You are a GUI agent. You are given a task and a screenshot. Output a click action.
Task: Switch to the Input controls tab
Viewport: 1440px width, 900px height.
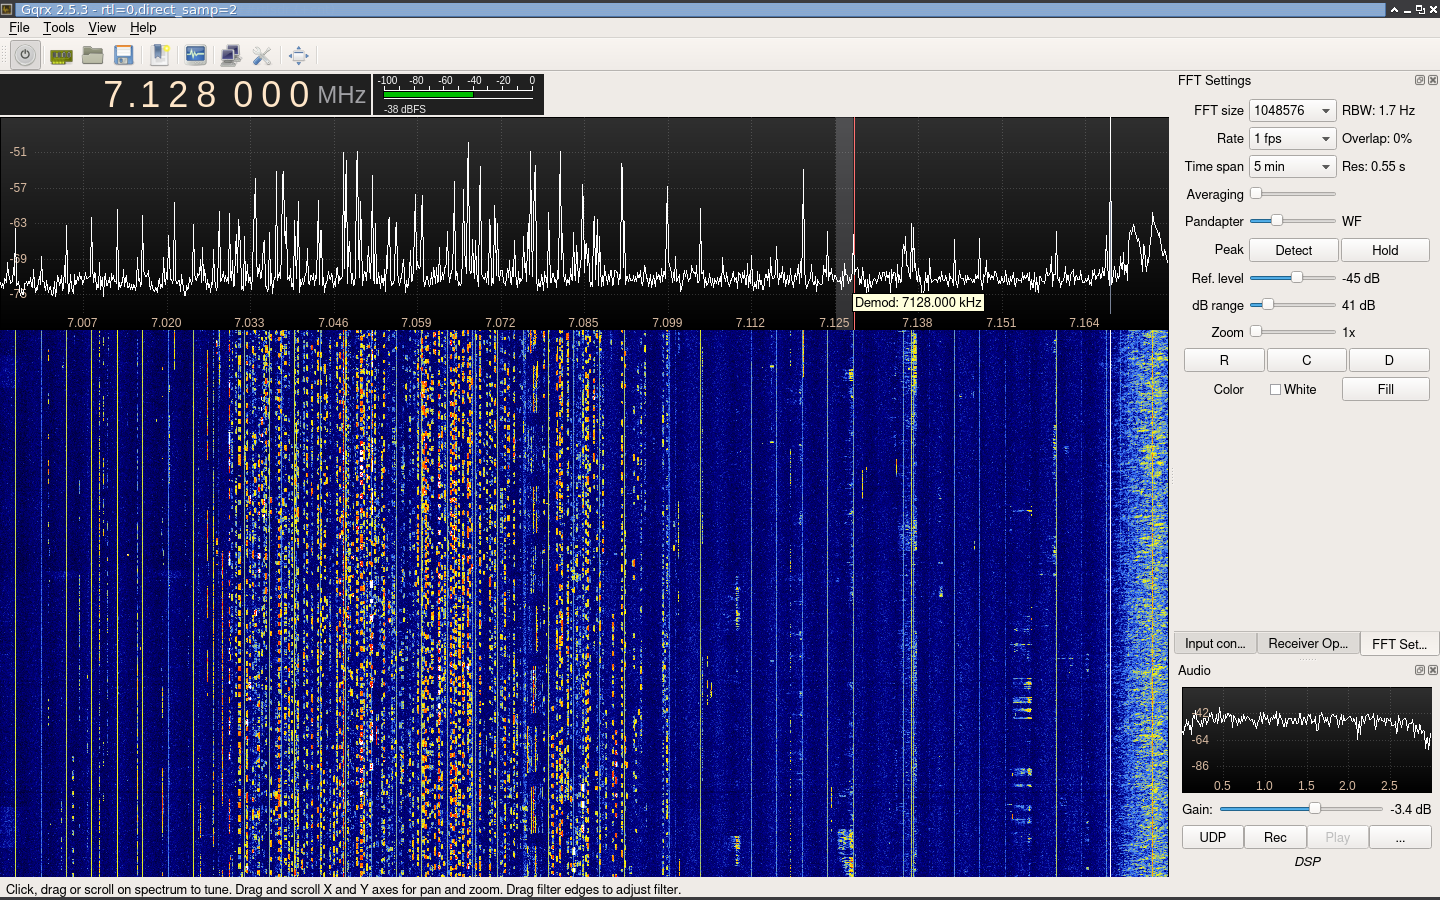click(x=1215, y=643)
